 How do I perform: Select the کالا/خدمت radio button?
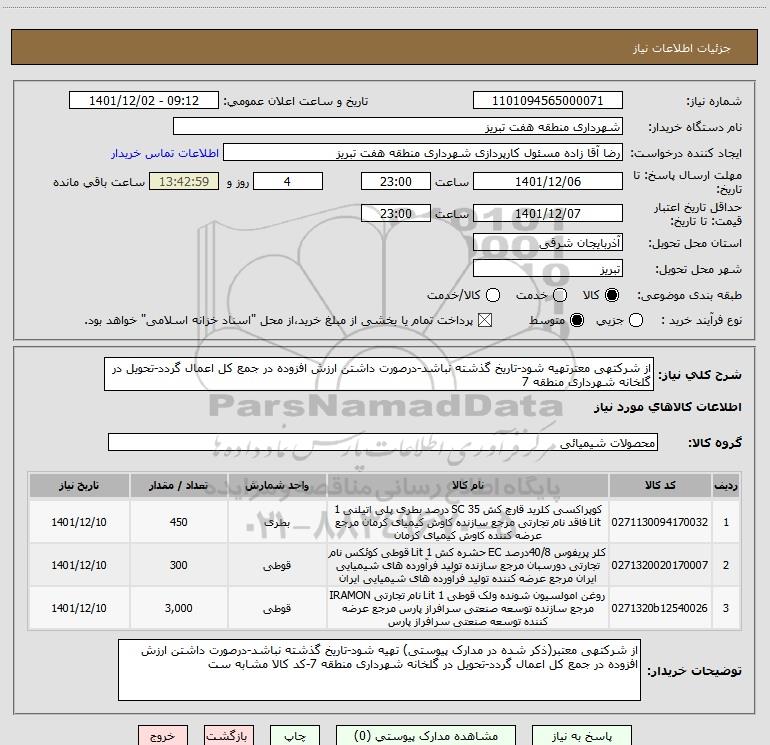[493, 295]
